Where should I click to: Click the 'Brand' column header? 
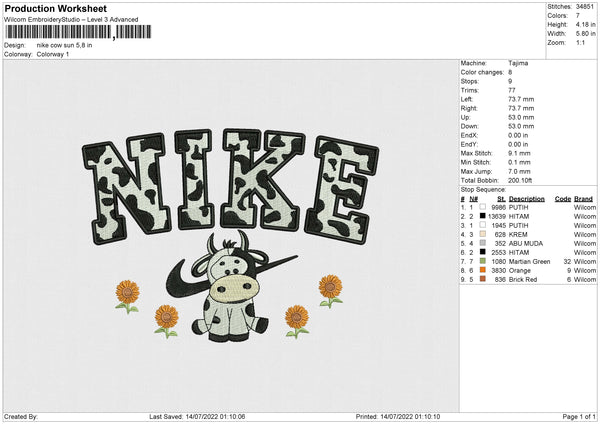[583, 199]
